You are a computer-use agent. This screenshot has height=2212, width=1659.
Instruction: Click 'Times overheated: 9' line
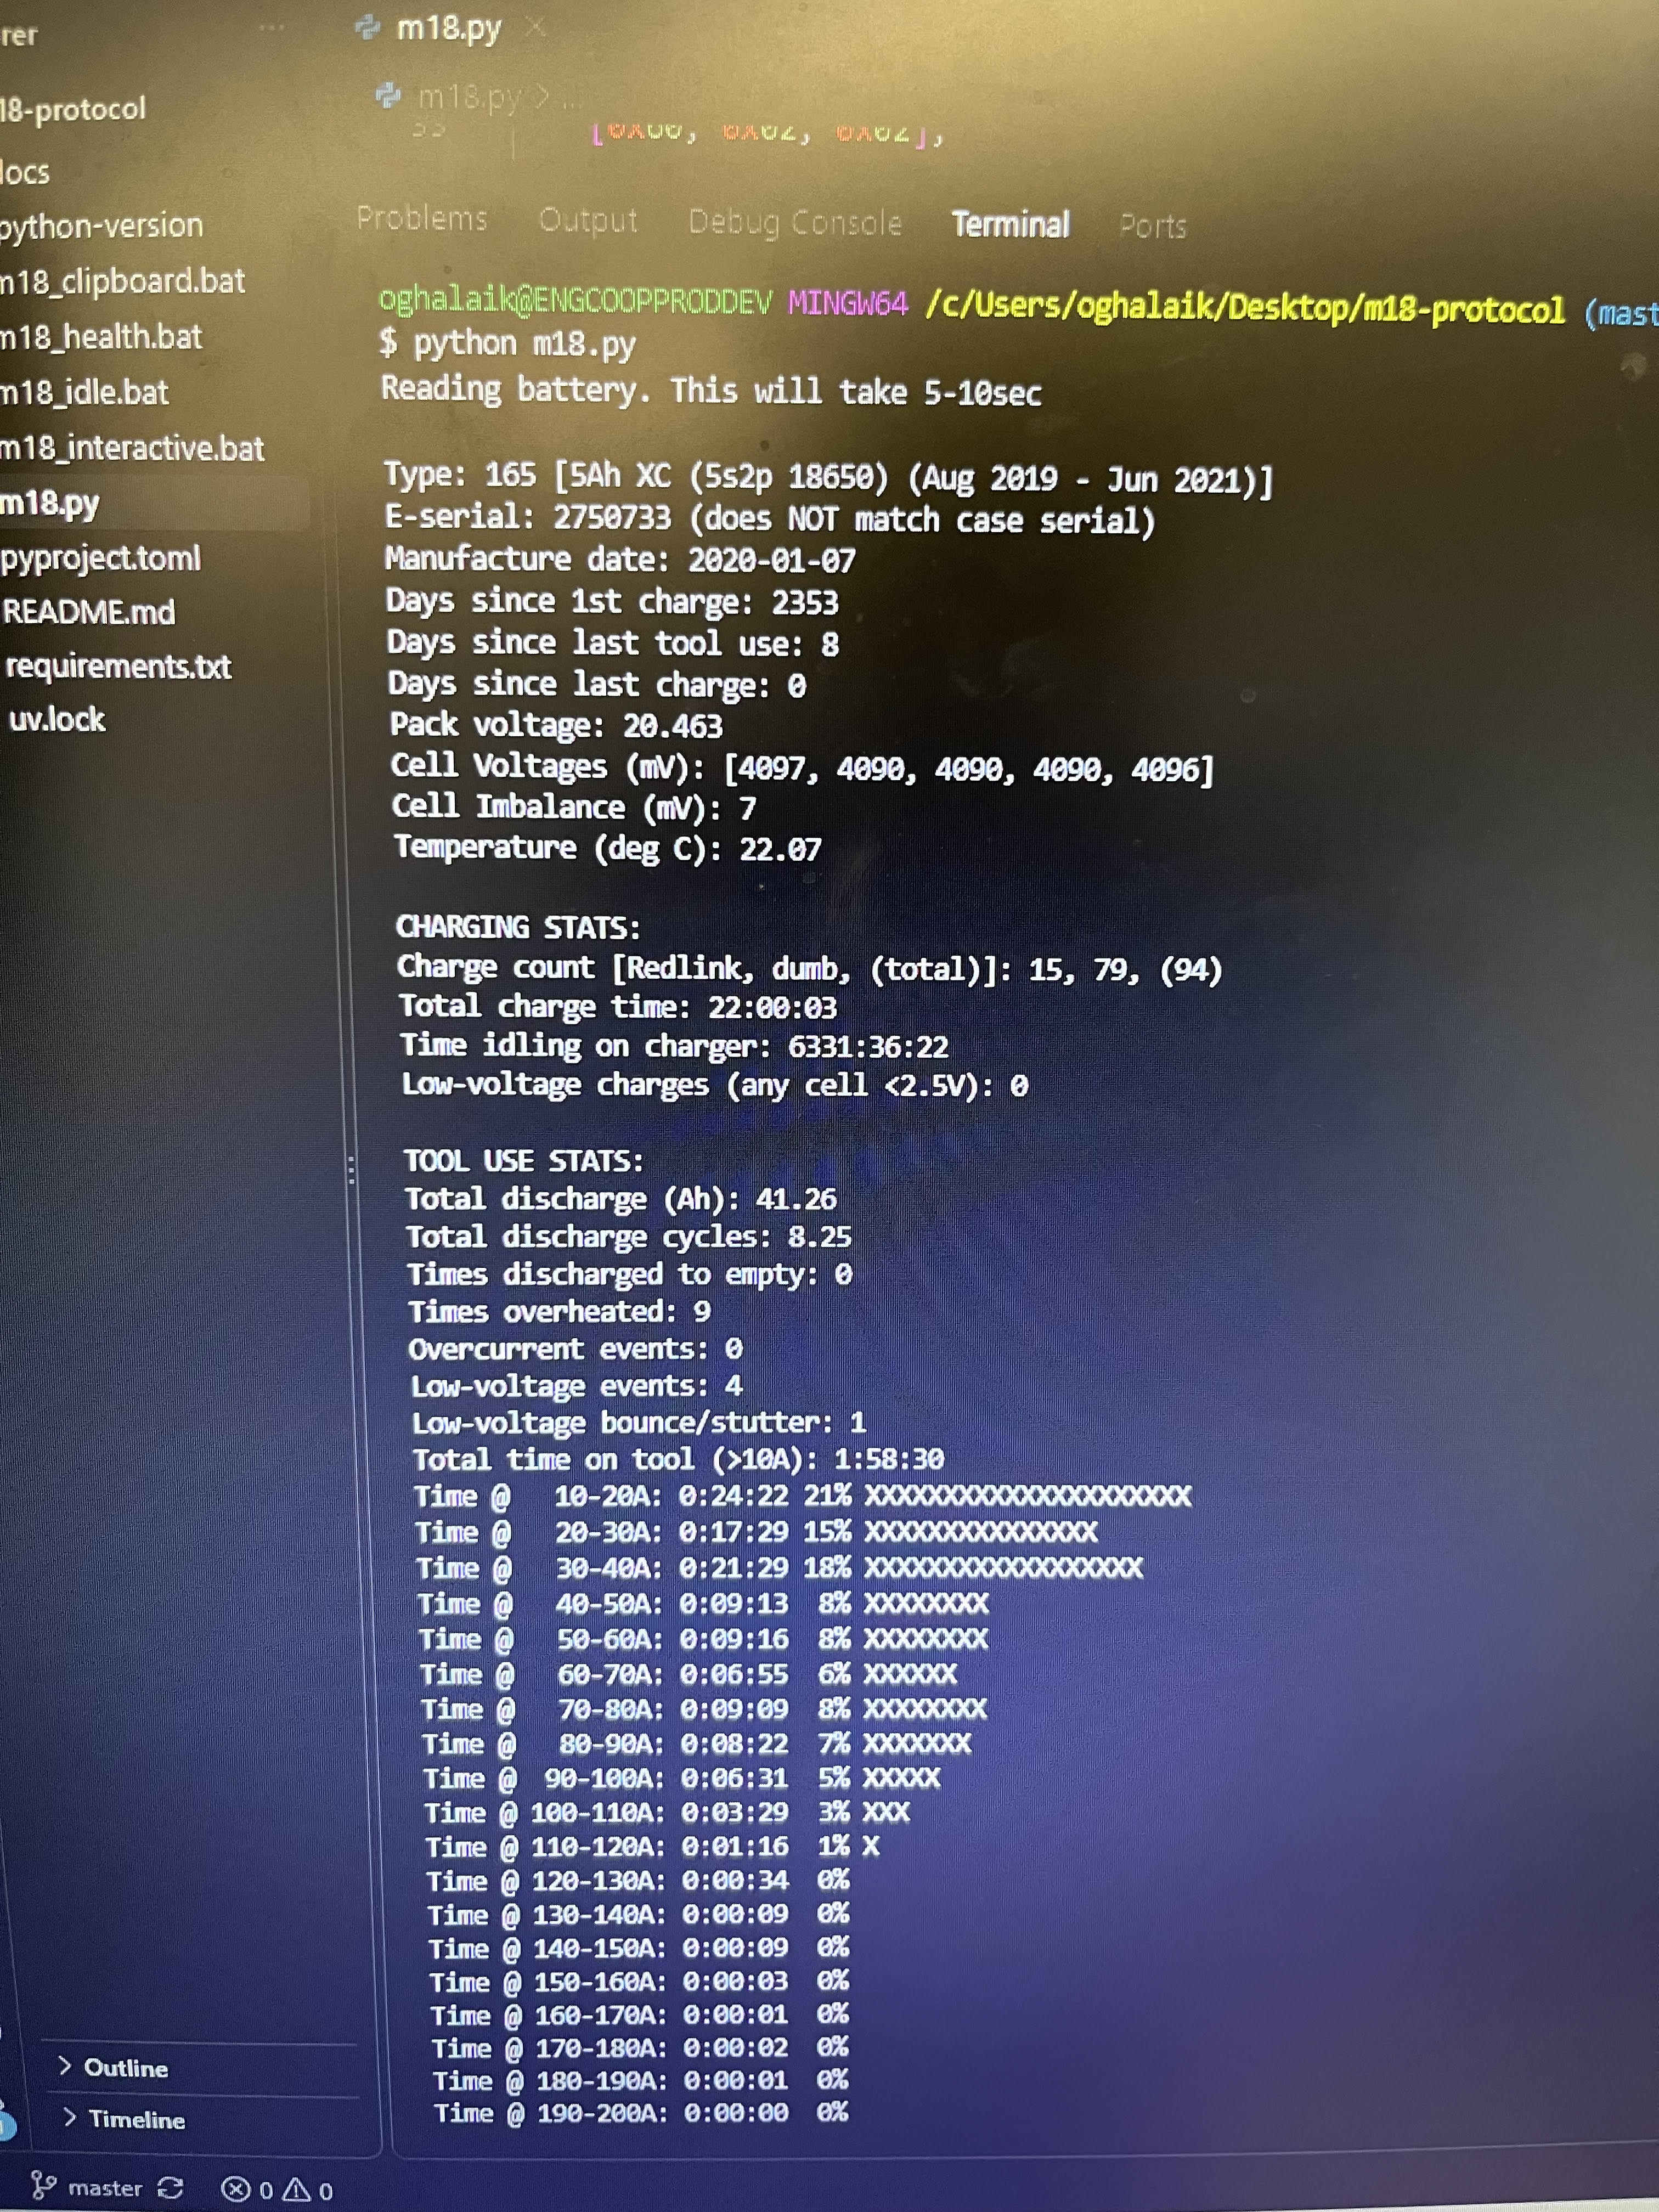click(560, 1312)
